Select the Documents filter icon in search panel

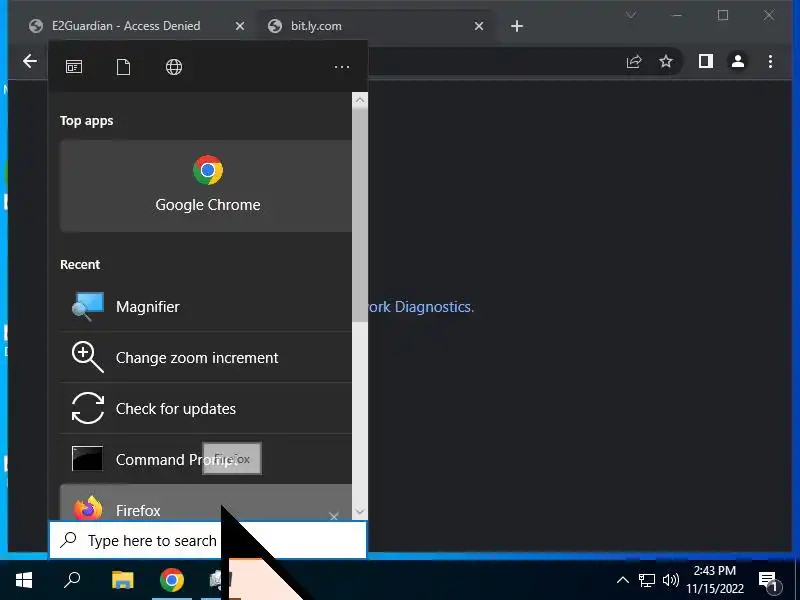[123, 67]
